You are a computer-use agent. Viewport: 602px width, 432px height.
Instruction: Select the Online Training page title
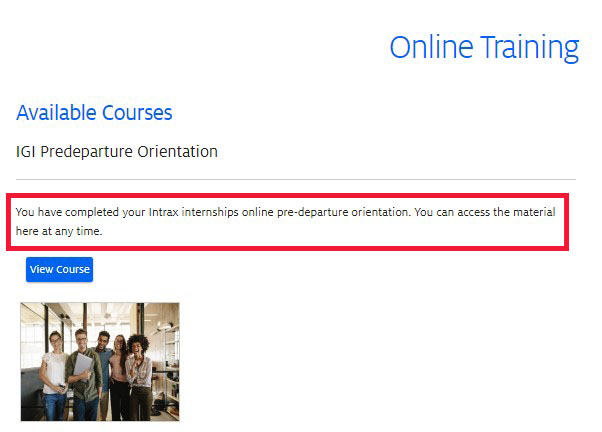tap(484, 47)
